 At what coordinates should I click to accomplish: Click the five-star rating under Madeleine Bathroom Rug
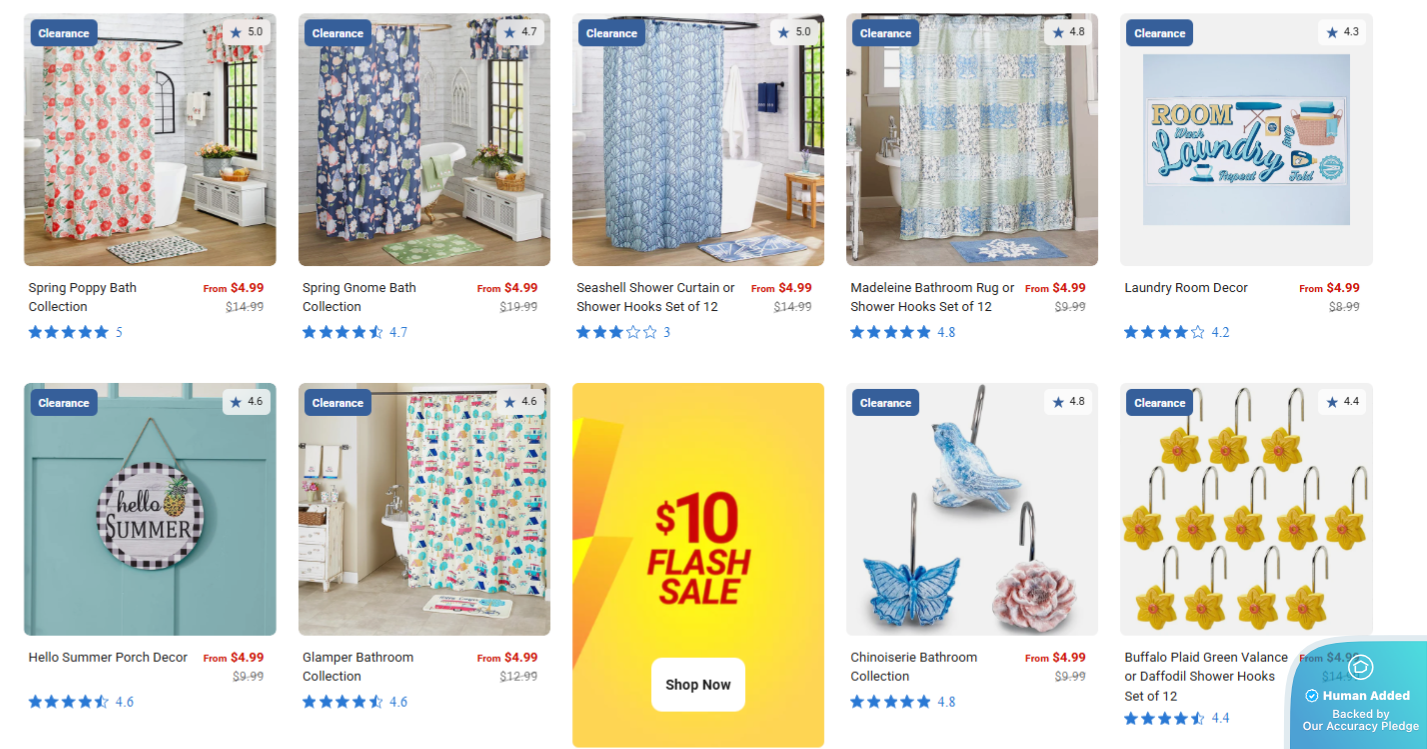tap(890, 332)
